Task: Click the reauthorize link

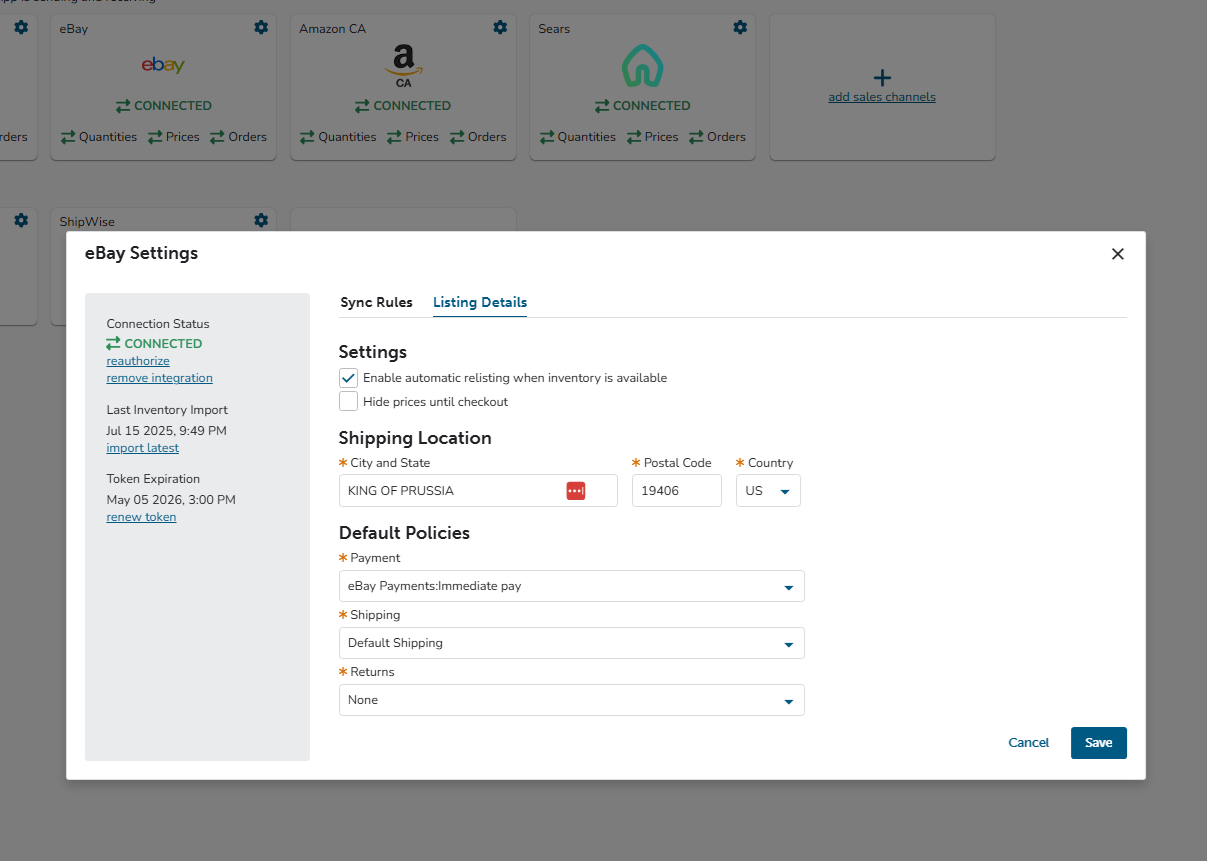Action: pyautogui.click(x=138, y=361)
